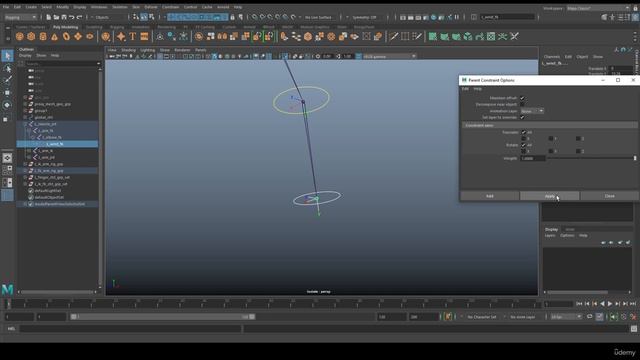Toggle Maintain offset checkbox

click(x=522, y=98)
